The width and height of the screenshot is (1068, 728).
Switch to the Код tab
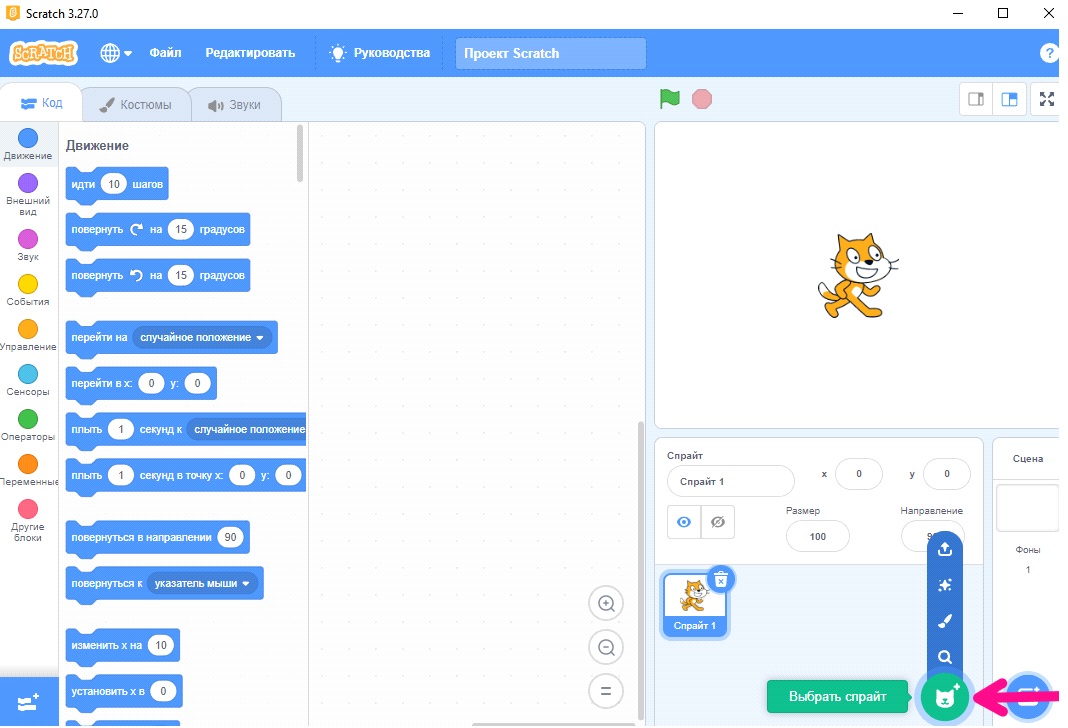(42, 104)
